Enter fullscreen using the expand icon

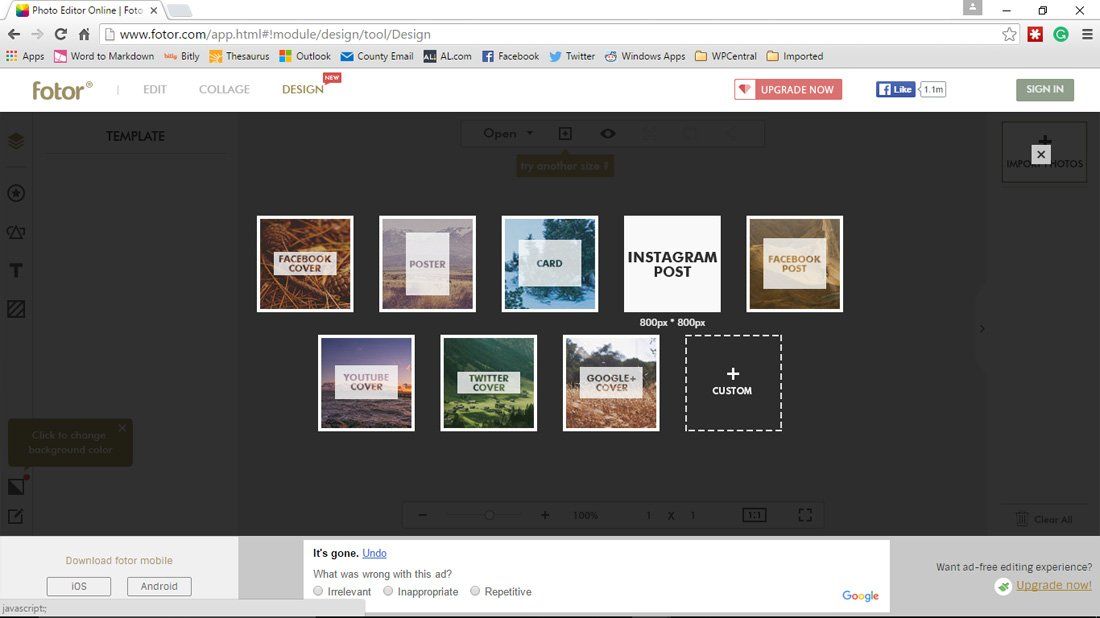click(805, 514)
